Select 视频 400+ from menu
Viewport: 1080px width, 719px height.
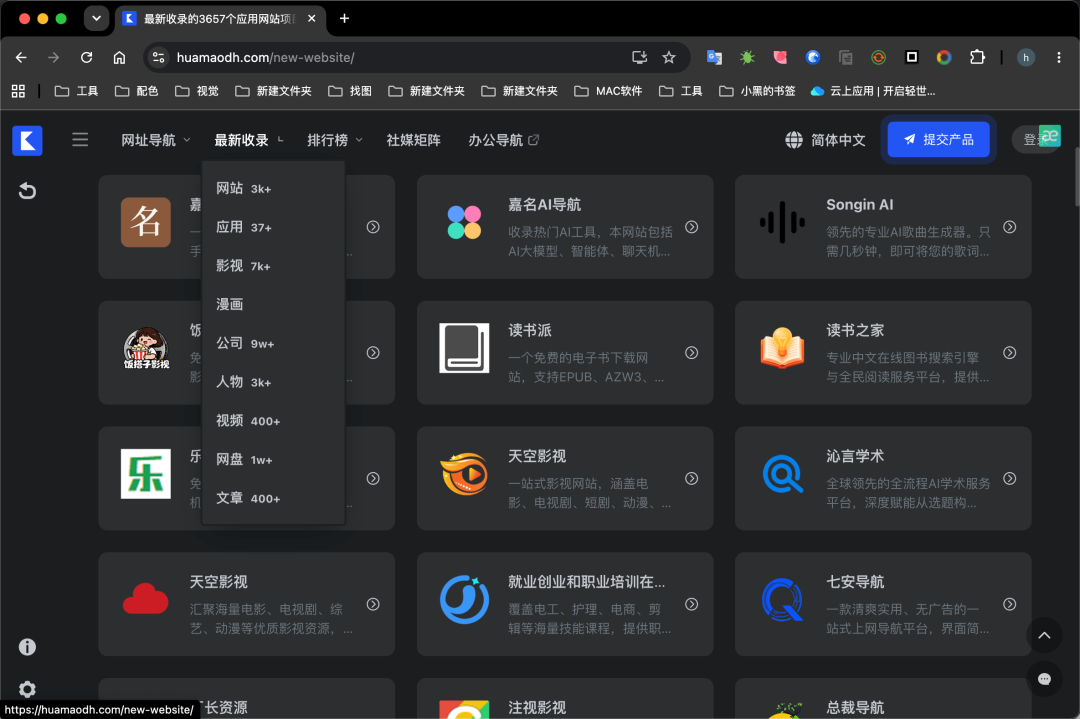click(x=273, y=420)
